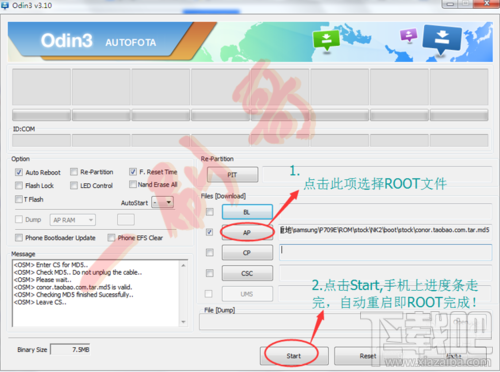This screenshot has height=372, width=500.
Task: Enable the LED Control checkbox
Action: (x=74, y=185)
